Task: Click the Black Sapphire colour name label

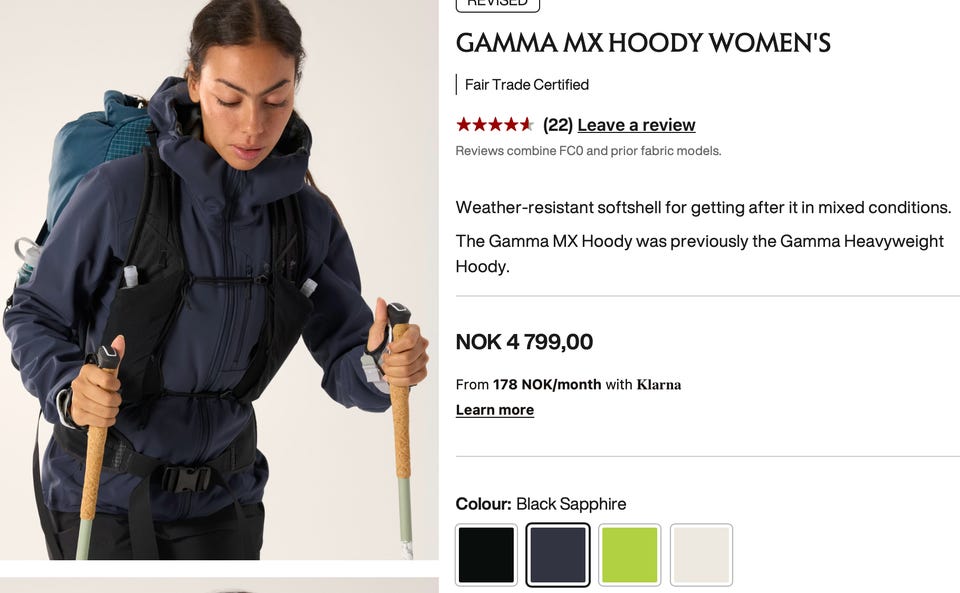Action: (571, 504)
